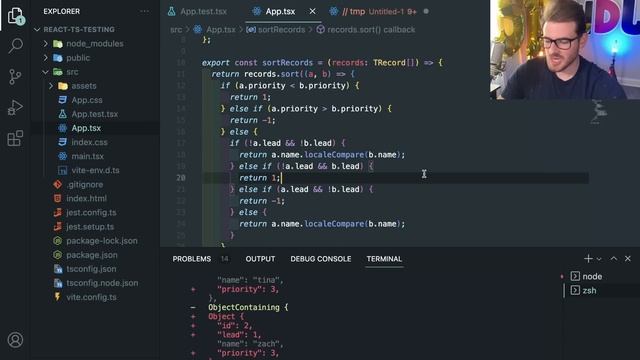Click the editor minimap
Viewport: 640px width, 360px height.
click(x=600, y=111)
